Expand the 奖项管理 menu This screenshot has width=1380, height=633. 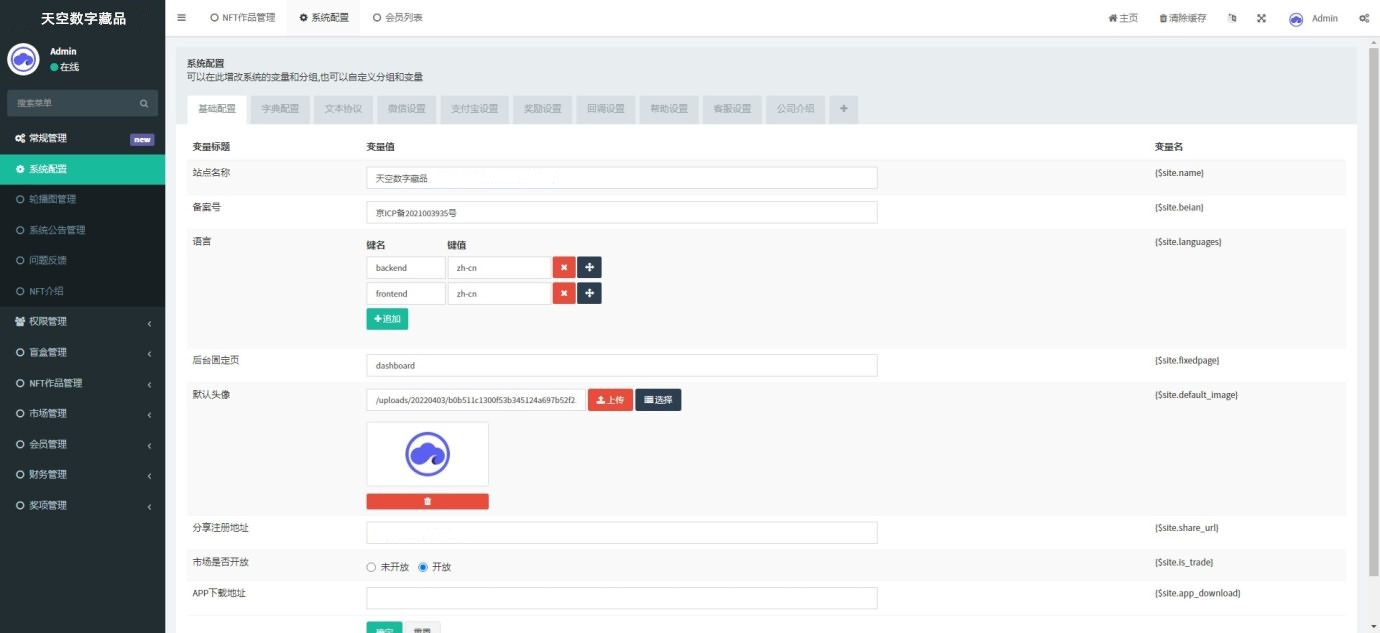82,505
